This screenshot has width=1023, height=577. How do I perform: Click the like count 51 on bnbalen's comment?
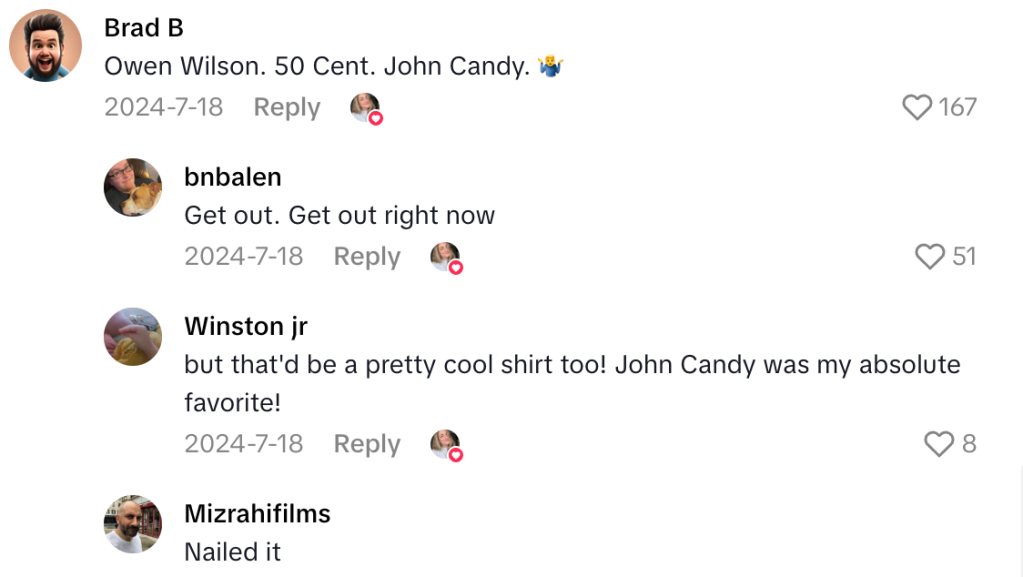(964, 256)
